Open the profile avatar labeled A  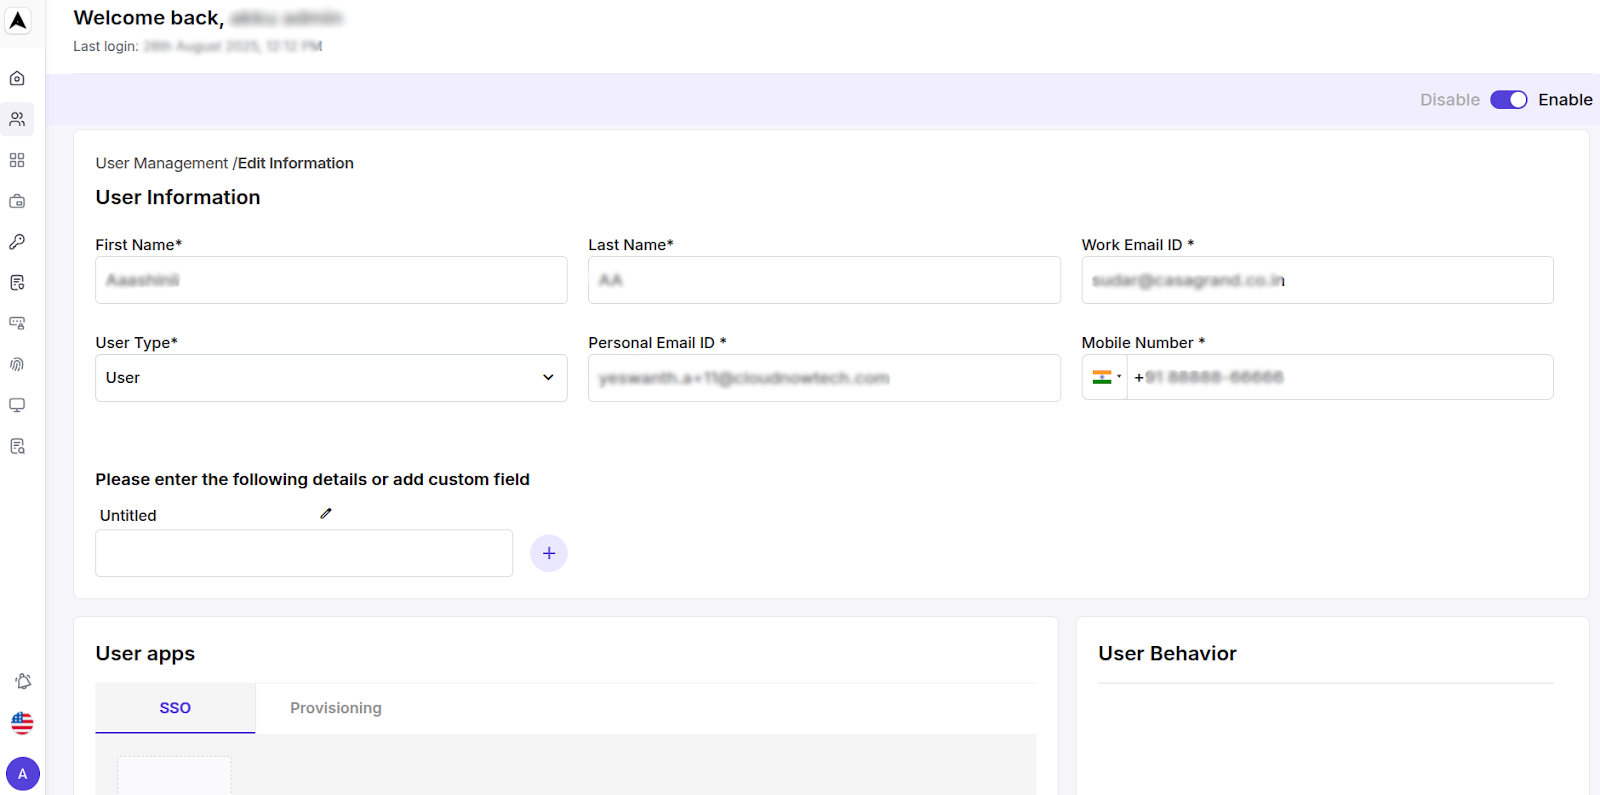tap(23, 774)
